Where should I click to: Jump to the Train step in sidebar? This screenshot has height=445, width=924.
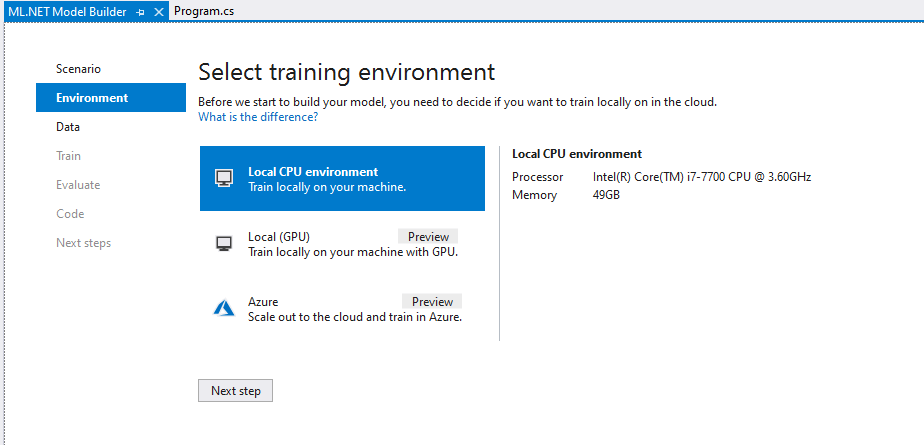point(68,156)
